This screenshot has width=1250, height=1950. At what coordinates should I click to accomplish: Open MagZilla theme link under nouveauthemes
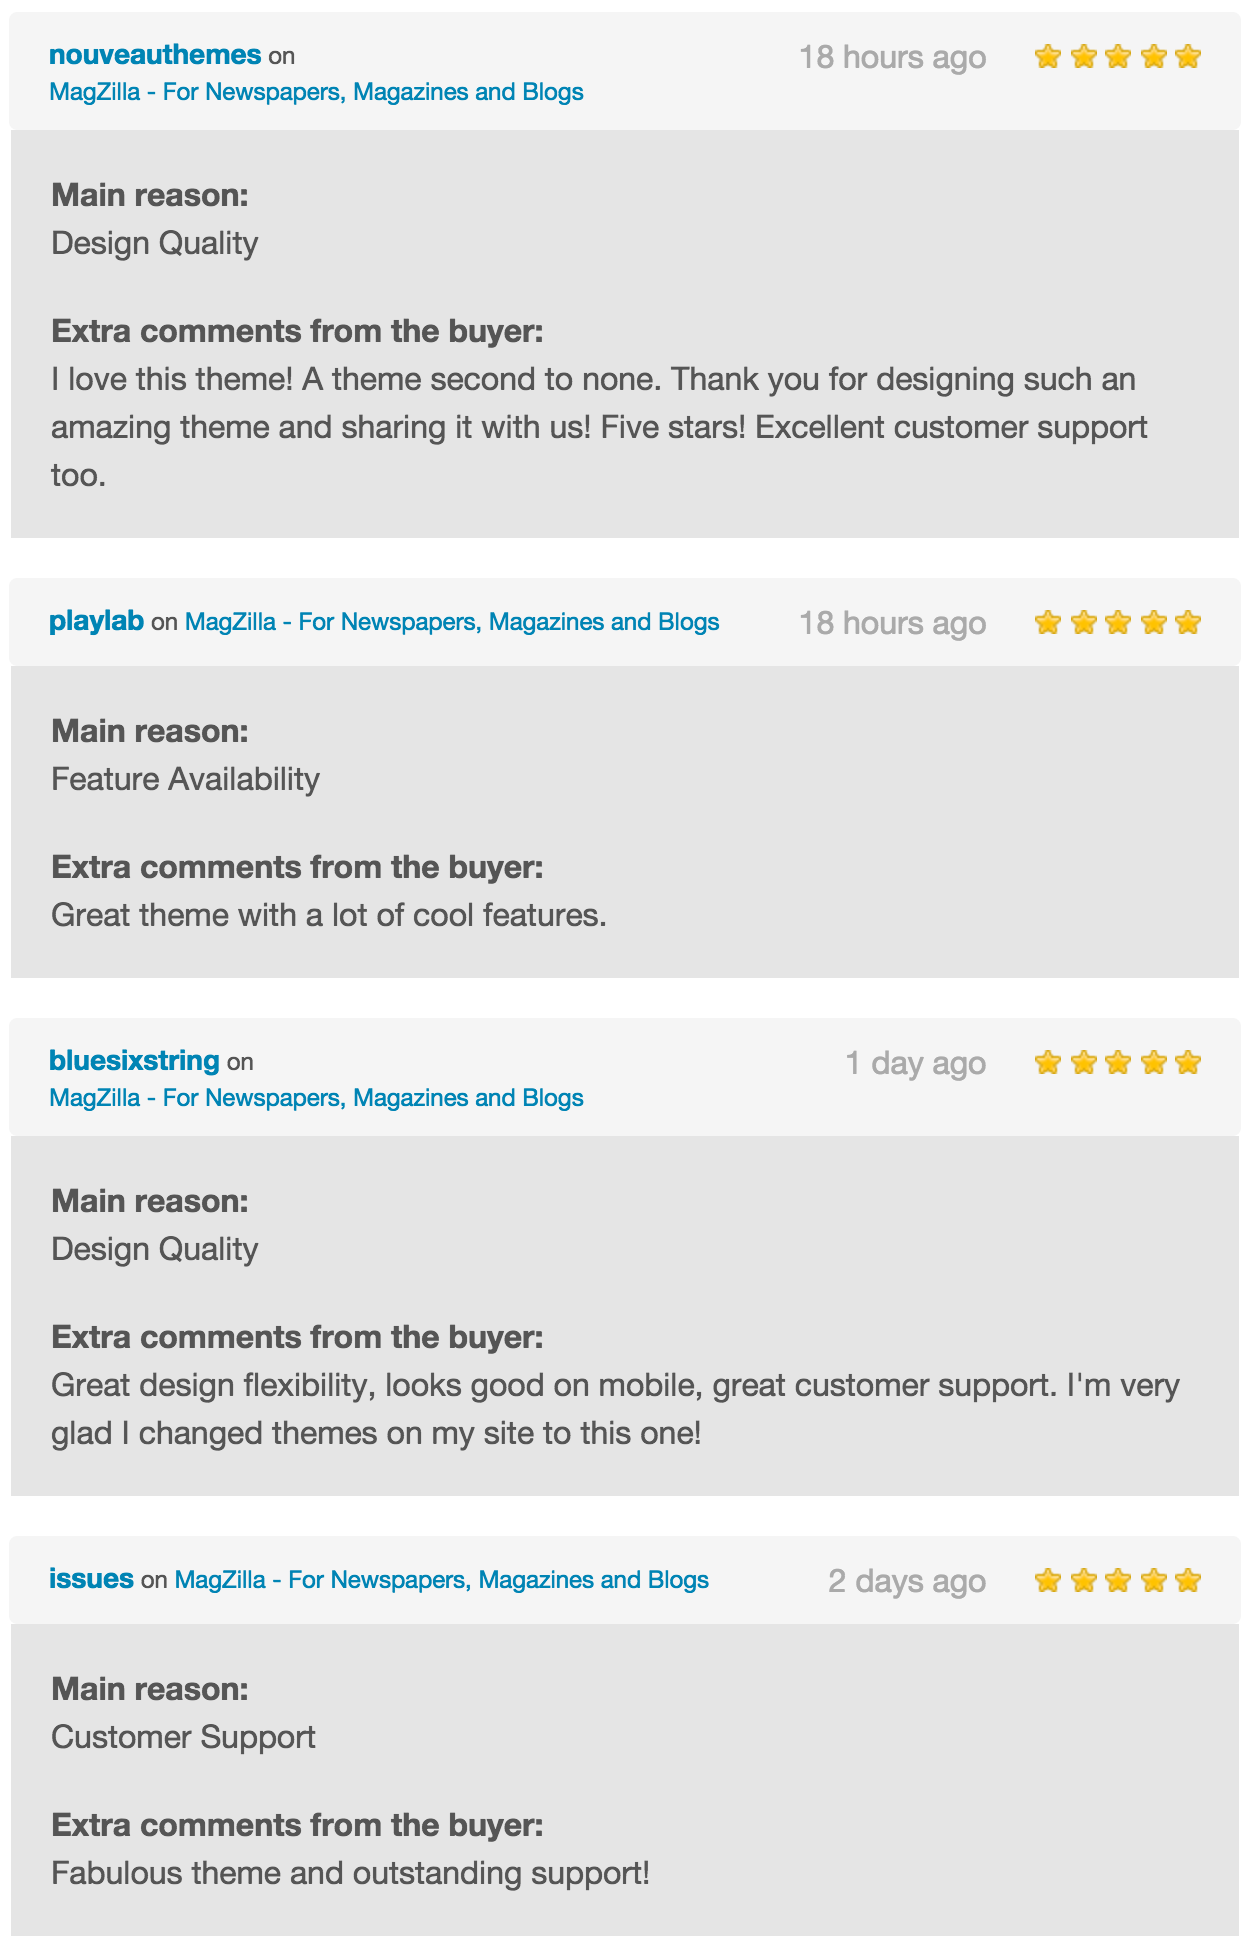pyautogui.click(x=316, y=92)
